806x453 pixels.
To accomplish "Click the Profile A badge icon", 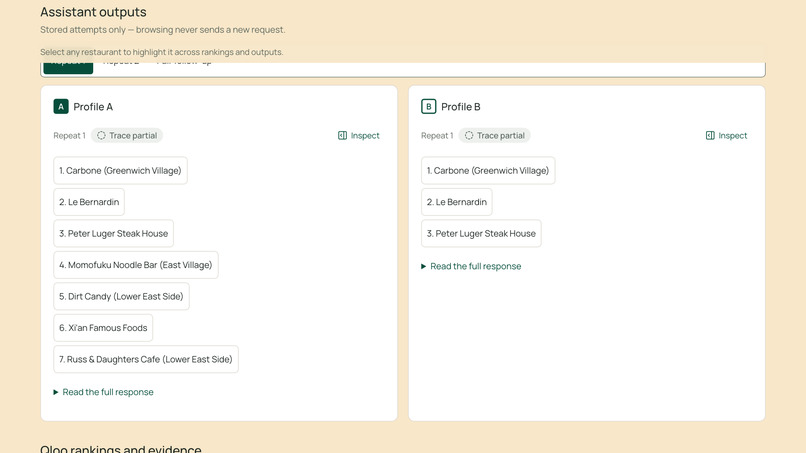I will pos(61,106).
